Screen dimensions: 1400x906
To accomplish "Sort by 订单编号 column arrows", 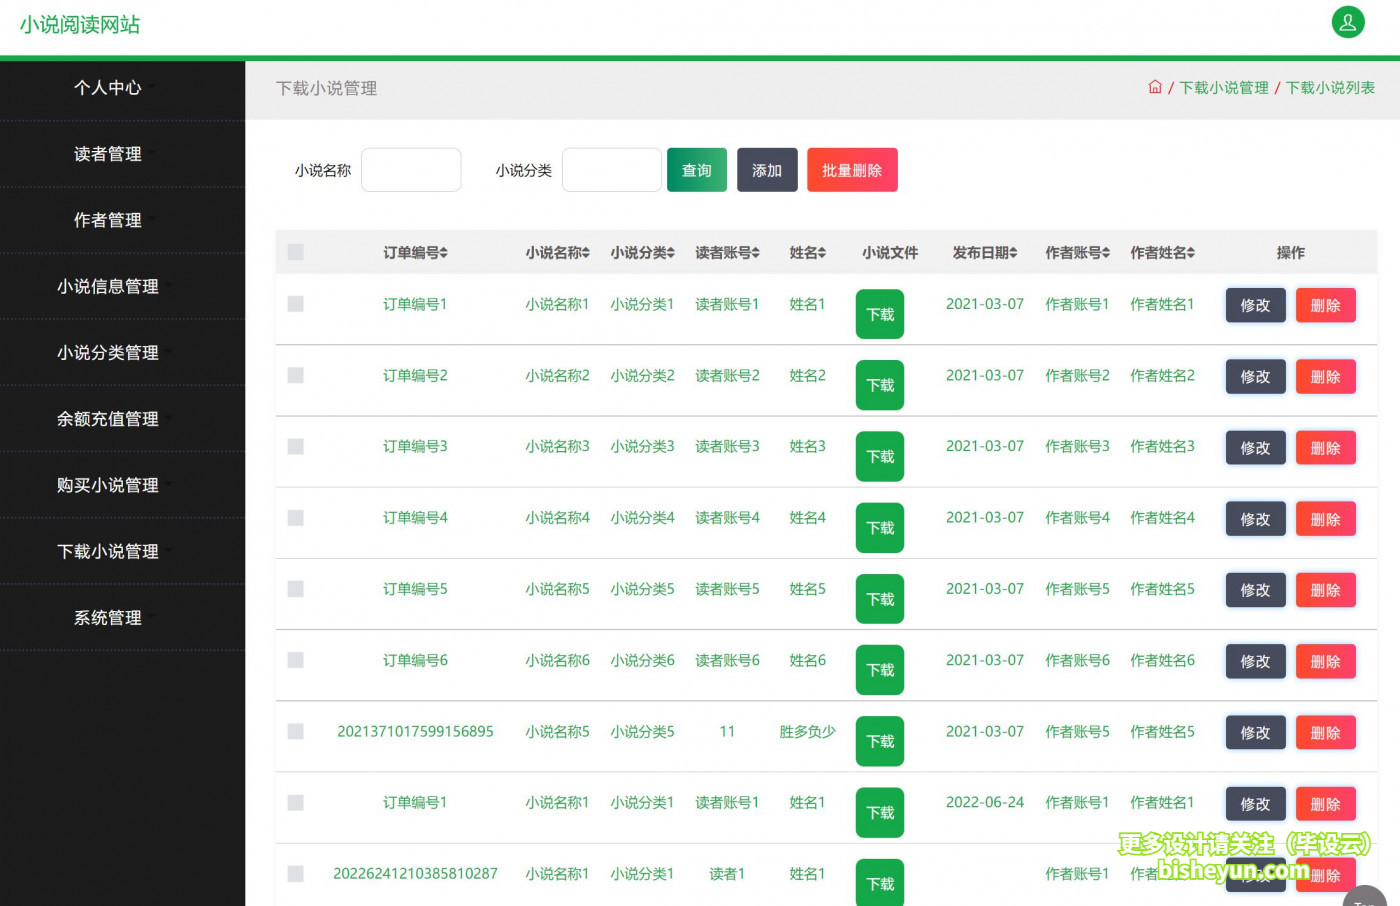I will pyautogui.click(x=443, y=253).
